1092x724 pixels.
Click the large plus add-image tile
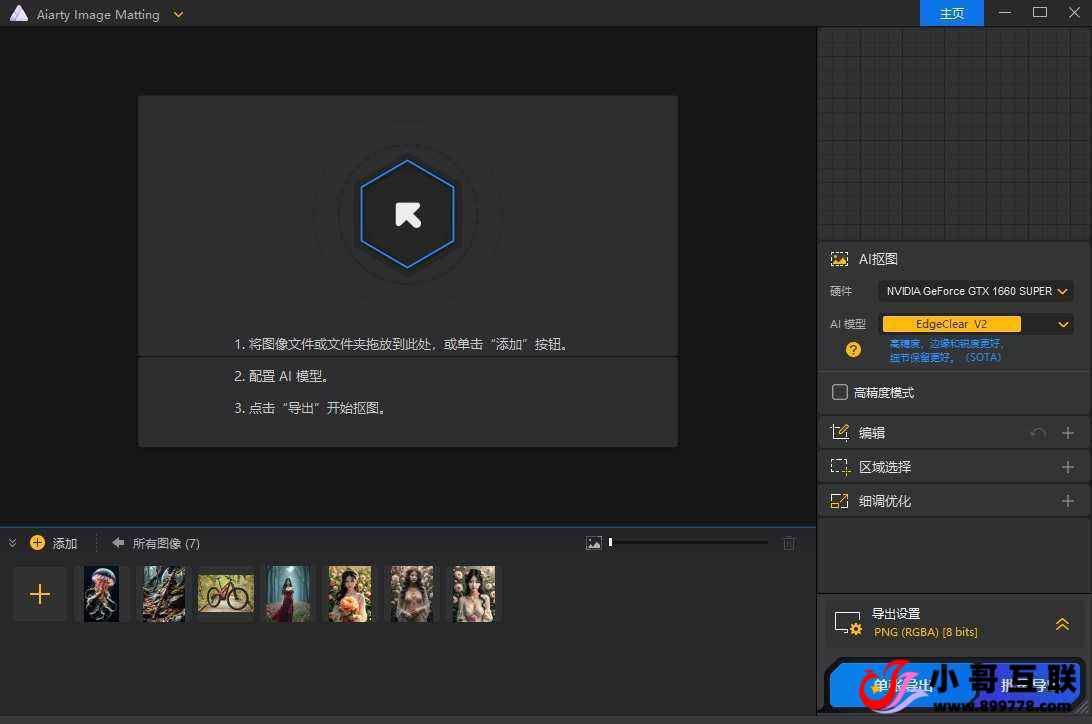point(40,594)
